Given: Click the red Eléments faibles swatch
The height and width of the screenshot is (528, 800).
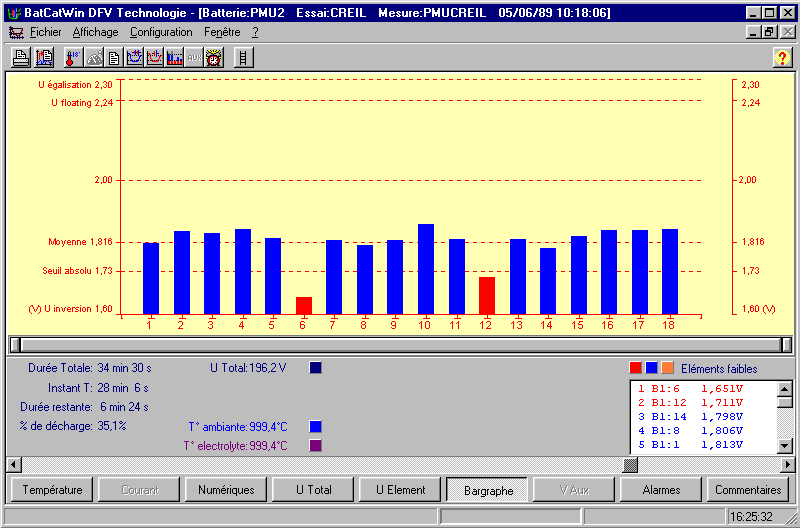Looking at the screenshot, I should pos(635,368).
